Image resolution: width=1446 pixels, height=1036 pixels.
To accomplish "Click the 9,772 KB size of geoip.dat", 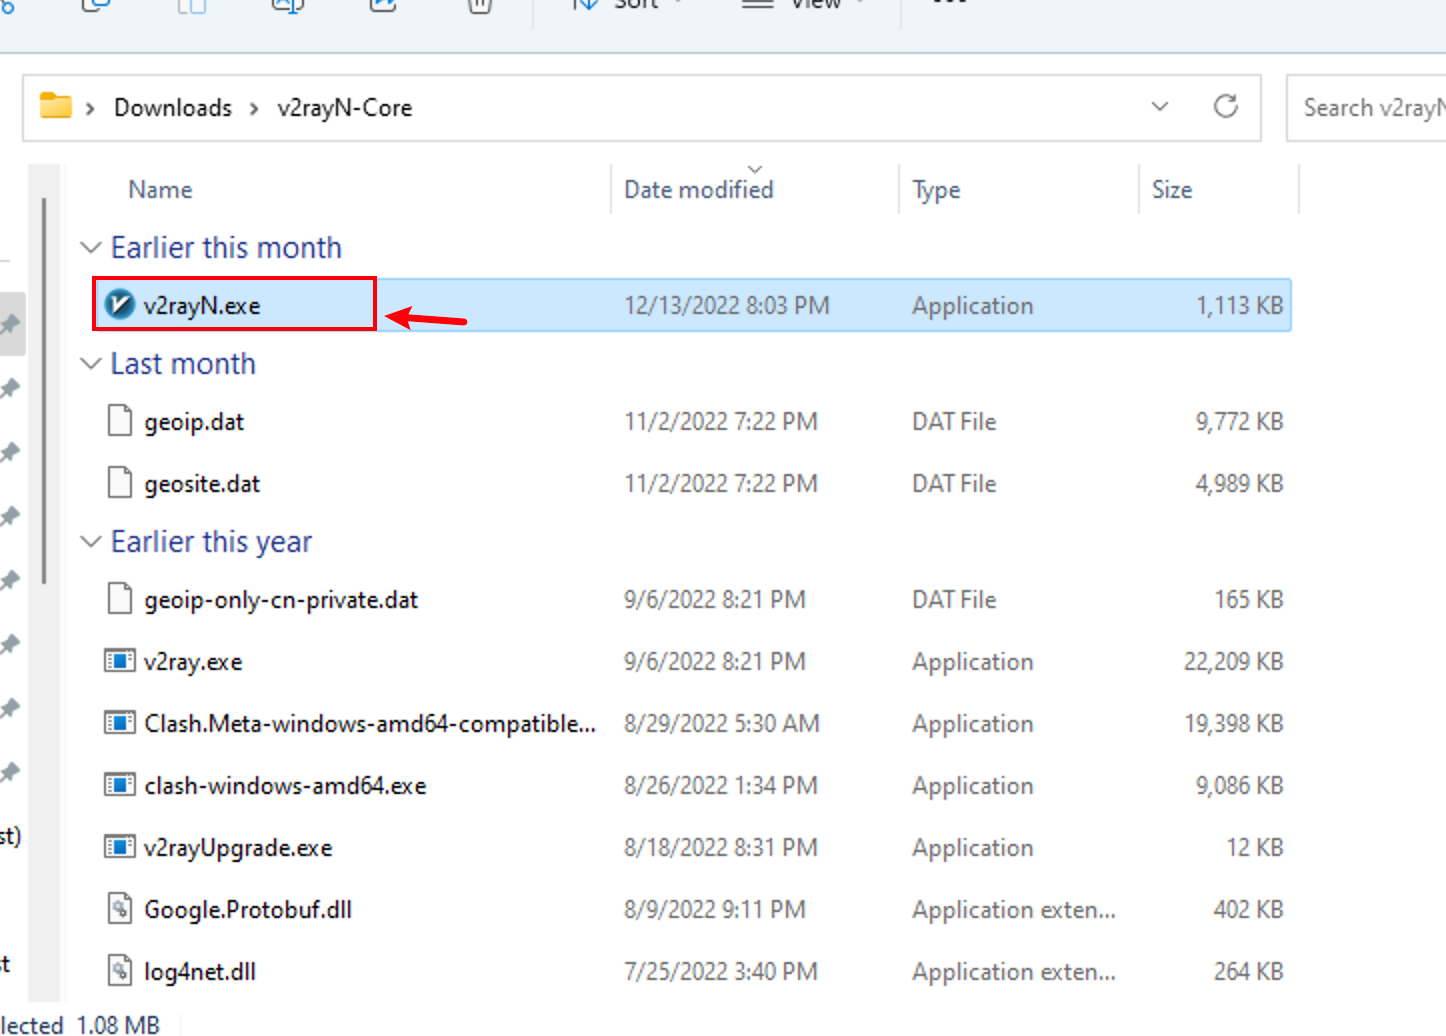I will click(1240, 421).
